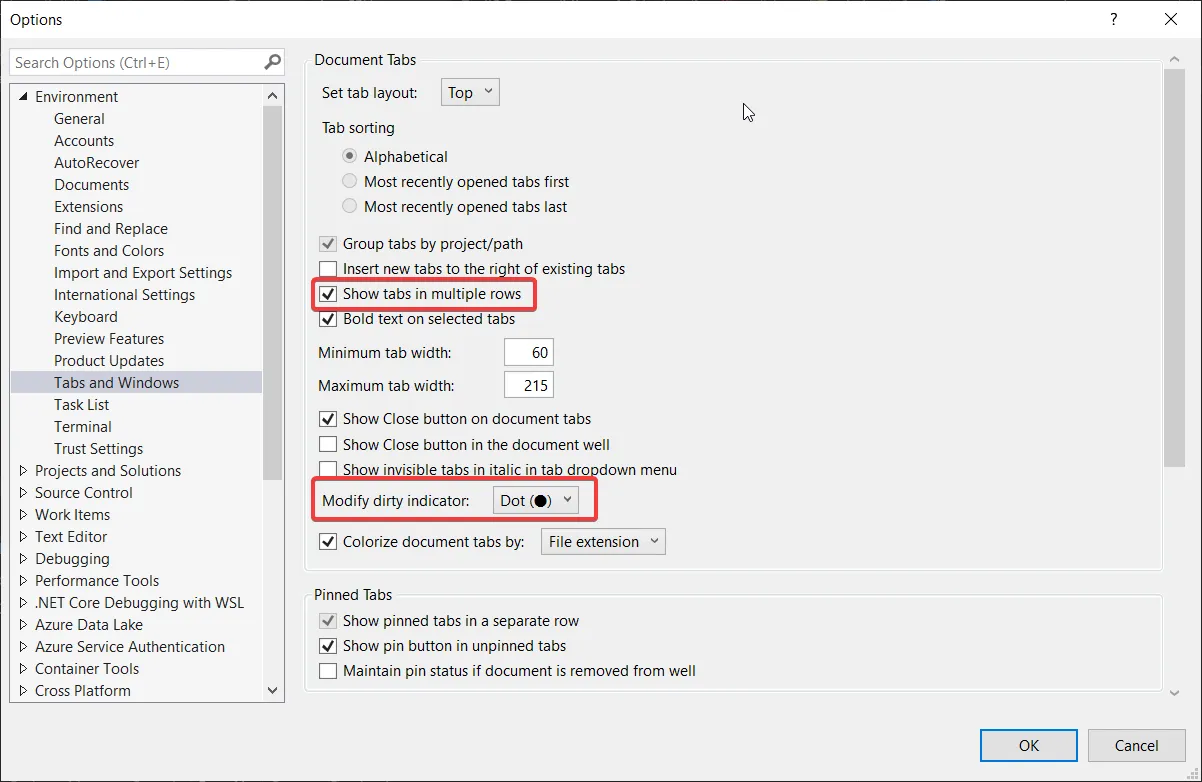
Task: Open the "Set tab layout" dropdown
Action: tap(469, 91)
